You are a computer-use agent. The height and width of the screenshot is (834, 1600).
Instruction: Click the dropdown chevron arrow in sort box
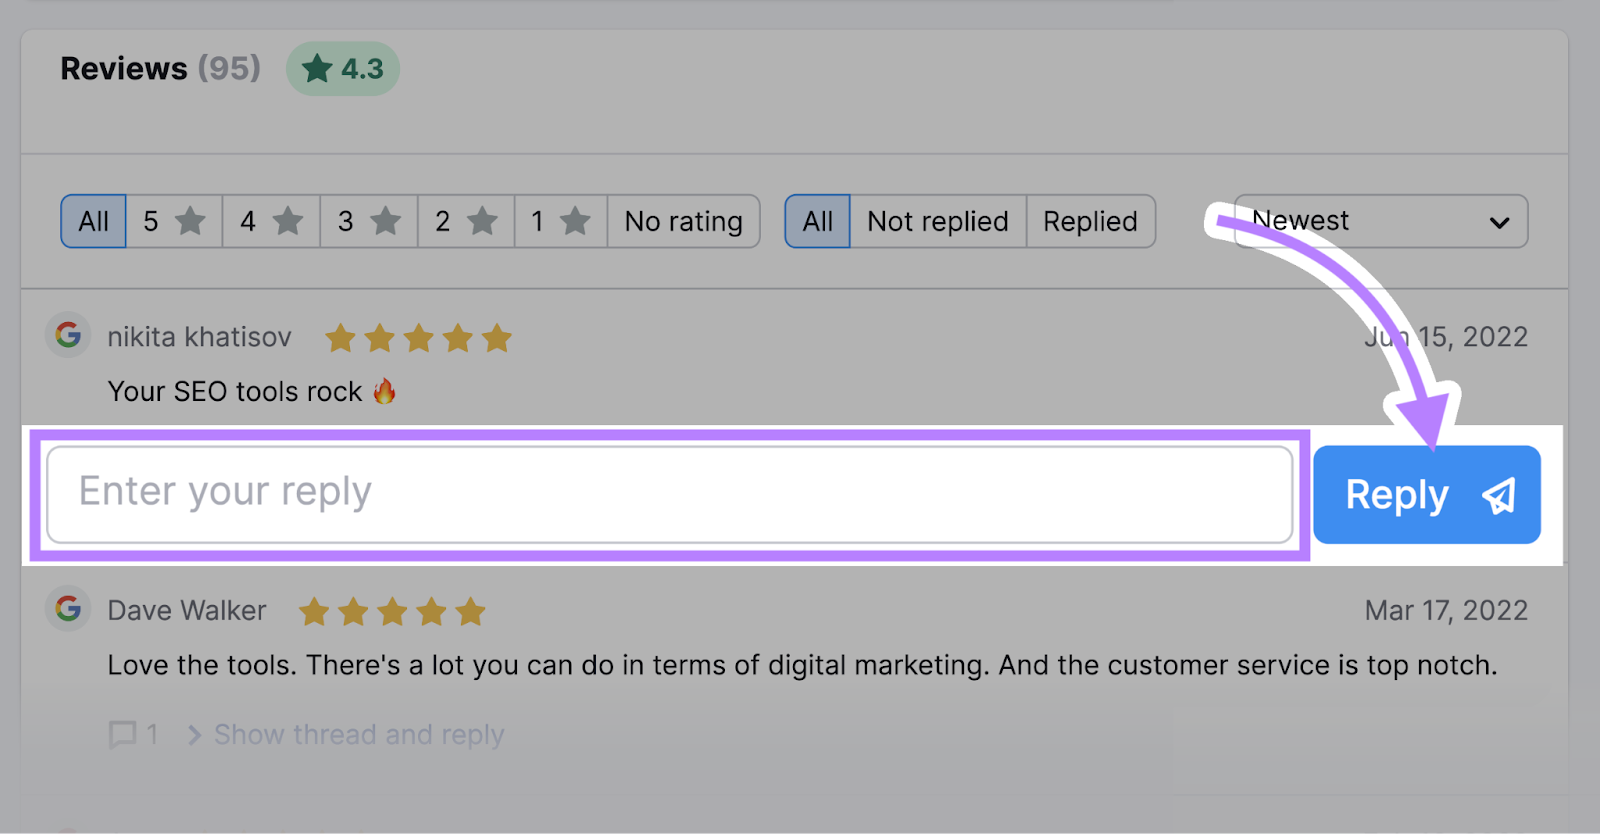1499,222
